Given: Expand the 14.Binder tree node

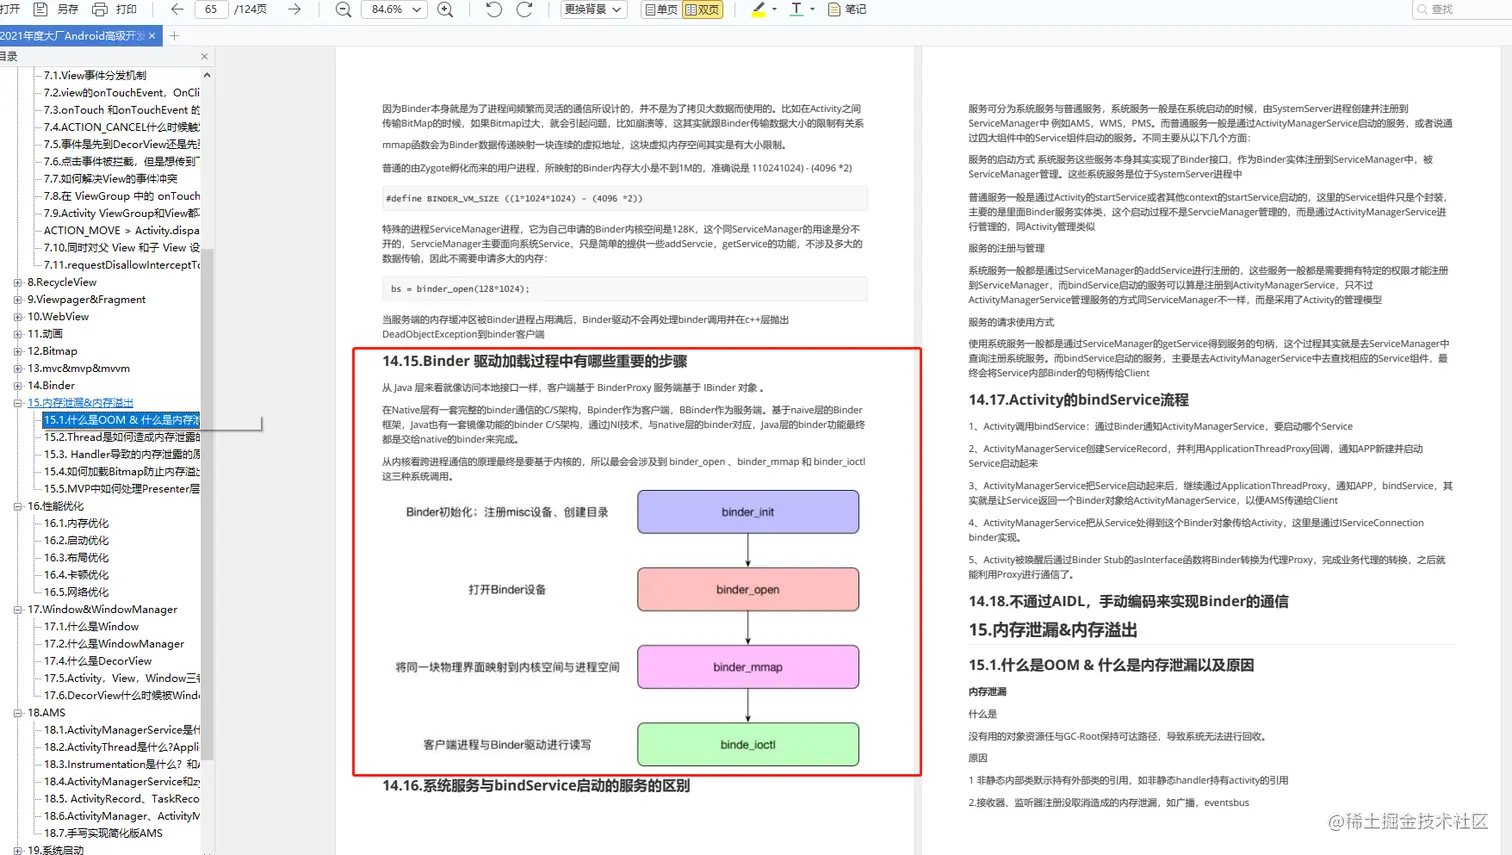Looking at the screenshot, I should (x=18, y=386).
